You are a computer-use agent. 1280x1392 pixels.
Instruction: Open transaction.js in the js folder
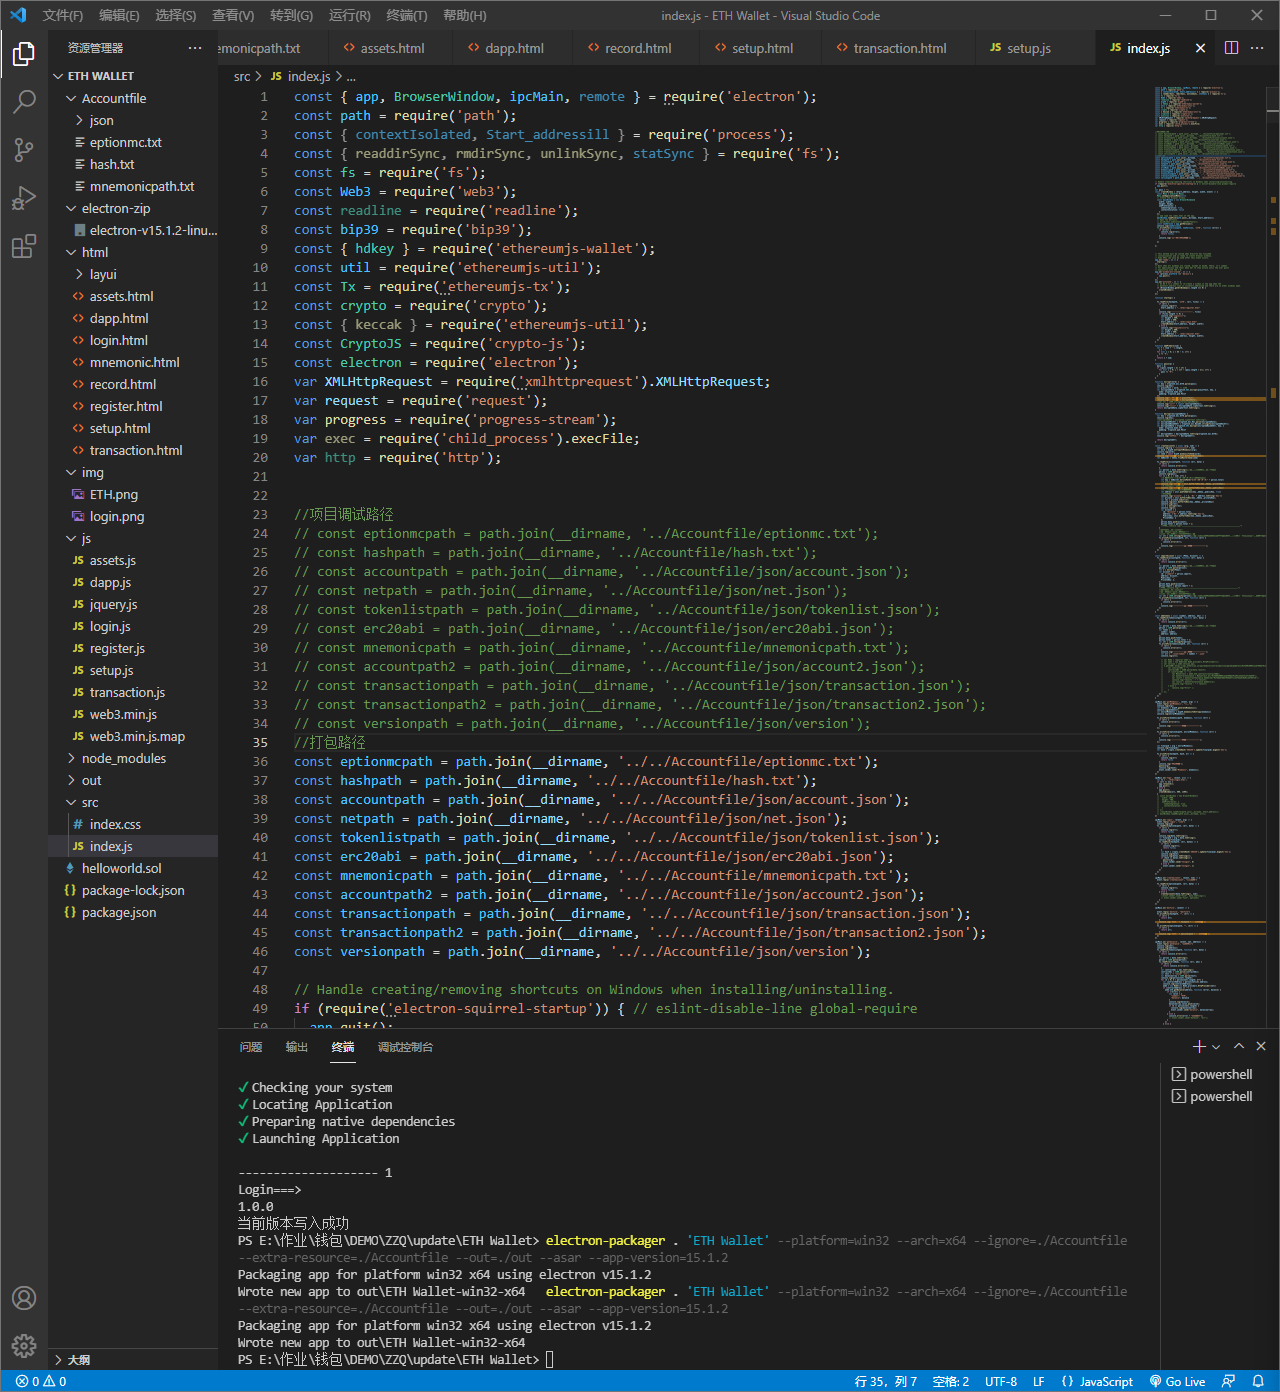pos(133,692)
